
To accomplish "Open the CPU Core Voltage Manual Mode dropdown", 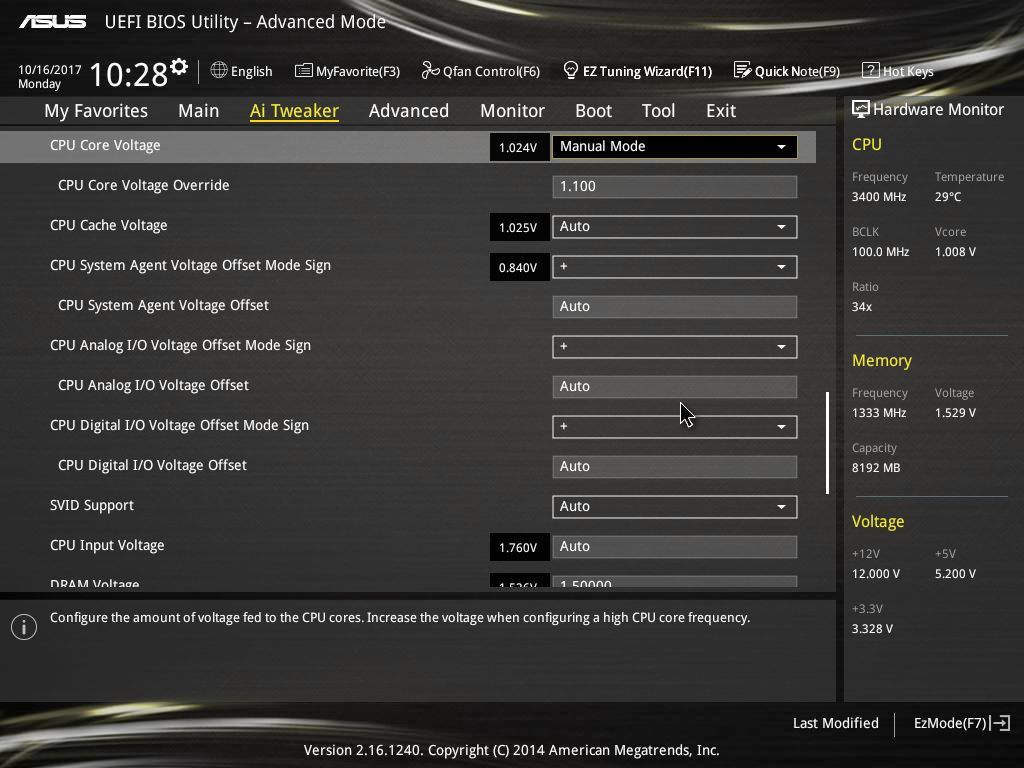I will click(x=675, y=146).
